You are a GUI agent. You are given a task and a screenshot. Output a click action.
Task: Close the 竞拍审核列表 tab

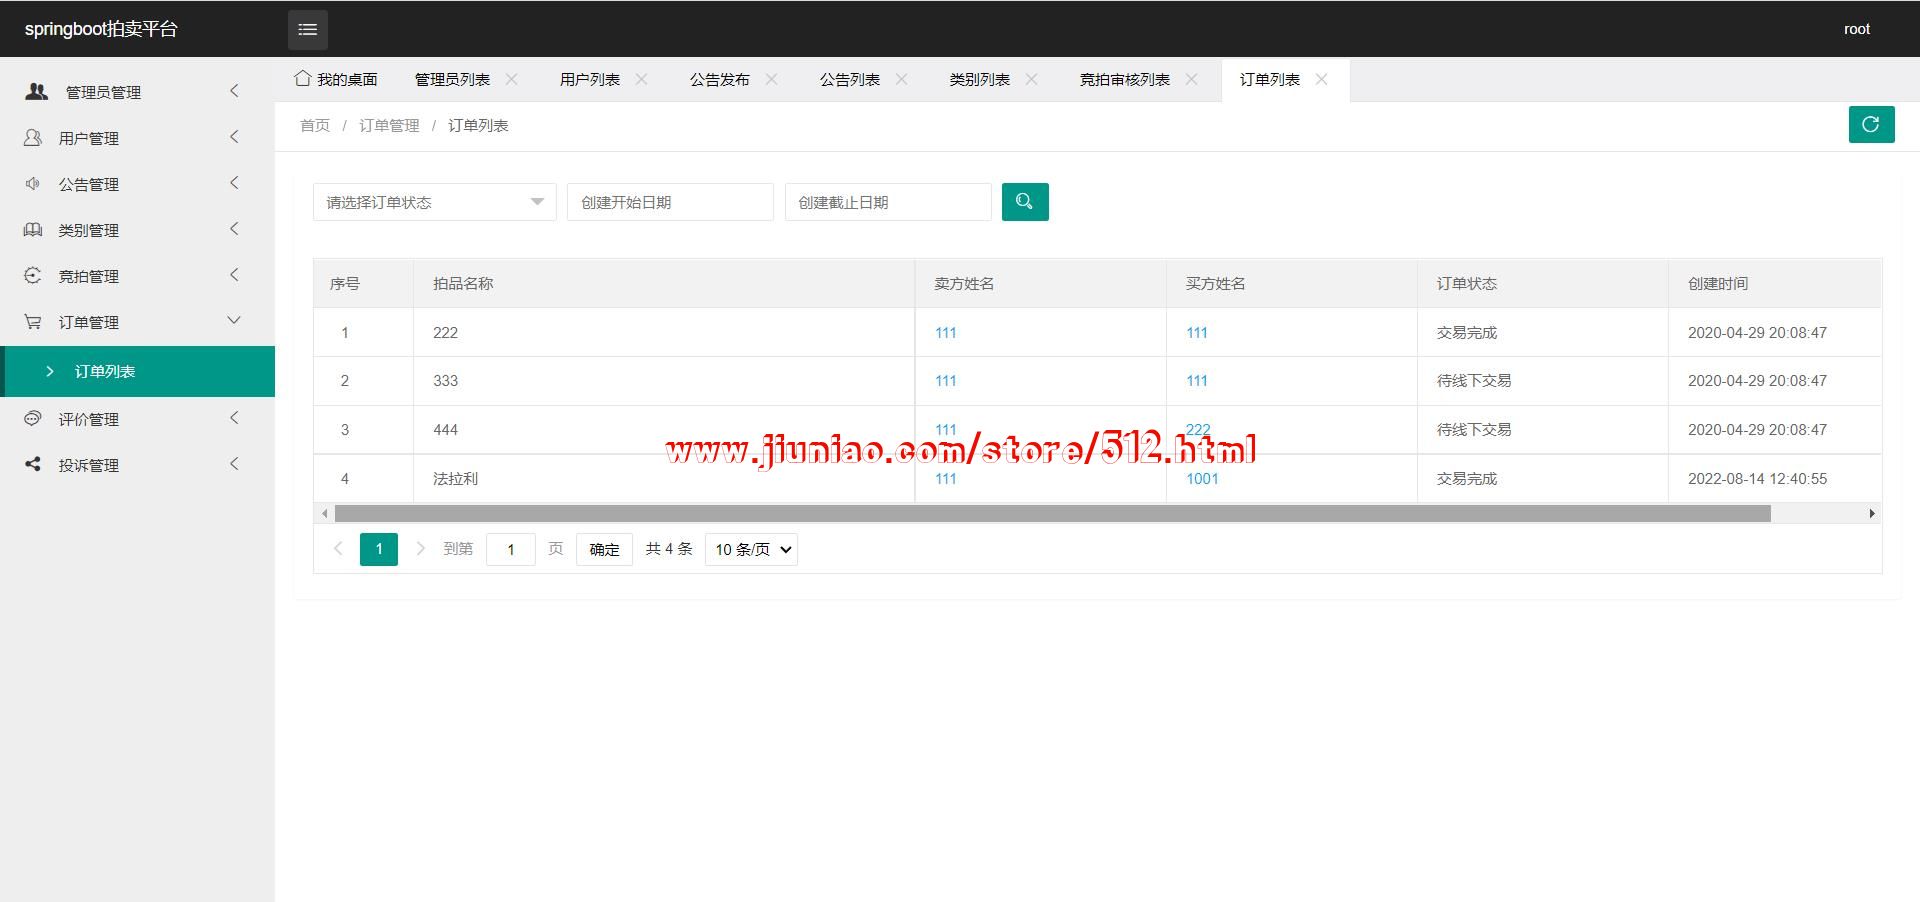[1191, 79]
